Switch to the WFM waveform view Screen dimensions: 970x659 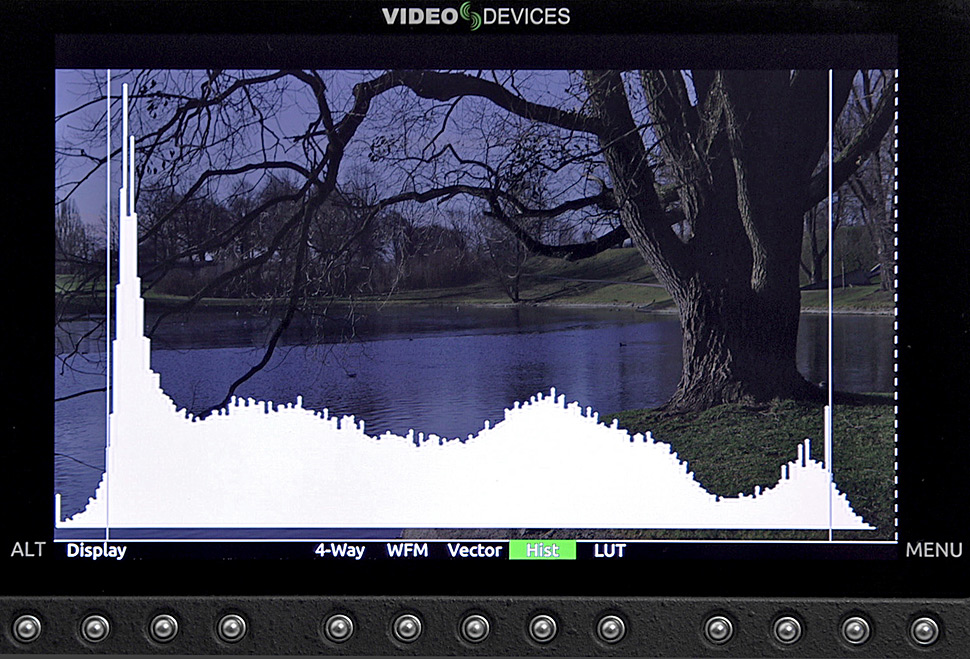[407, 550]
